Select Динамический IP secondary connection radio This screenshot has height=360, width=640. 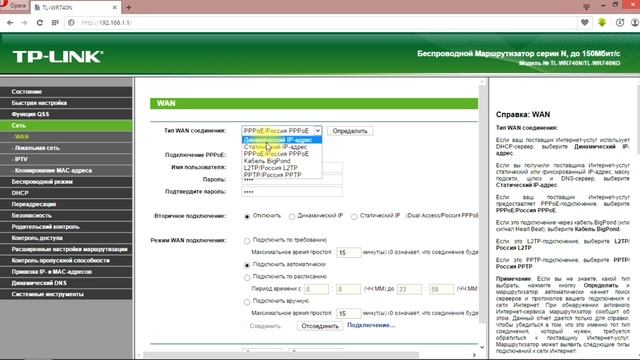point(292,216)
